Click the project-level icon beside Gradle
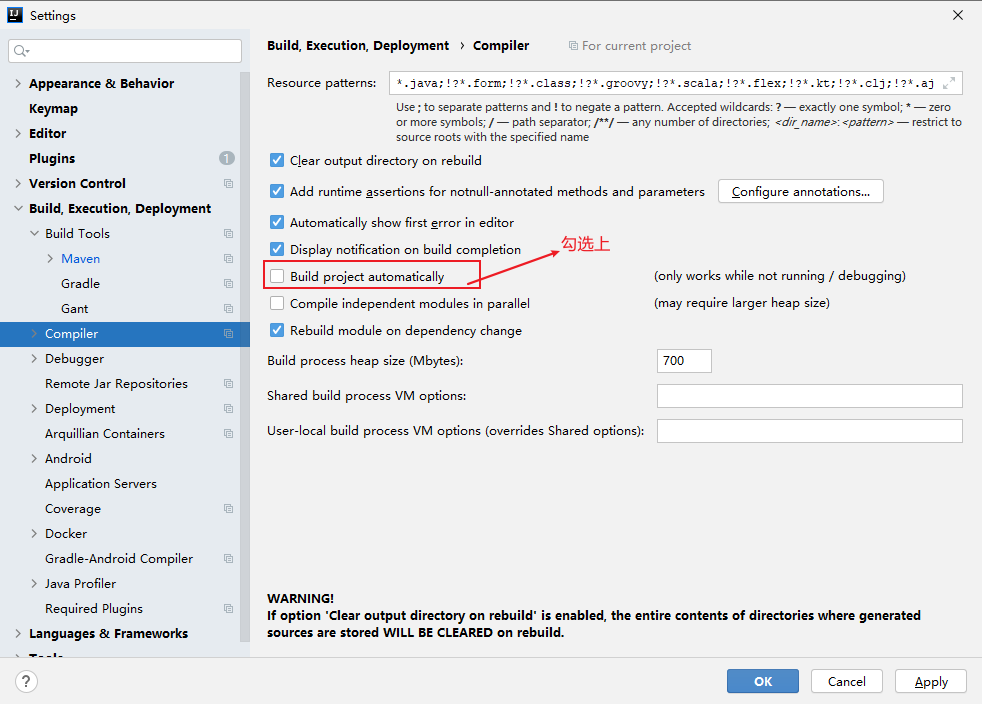 coord(228,284)
